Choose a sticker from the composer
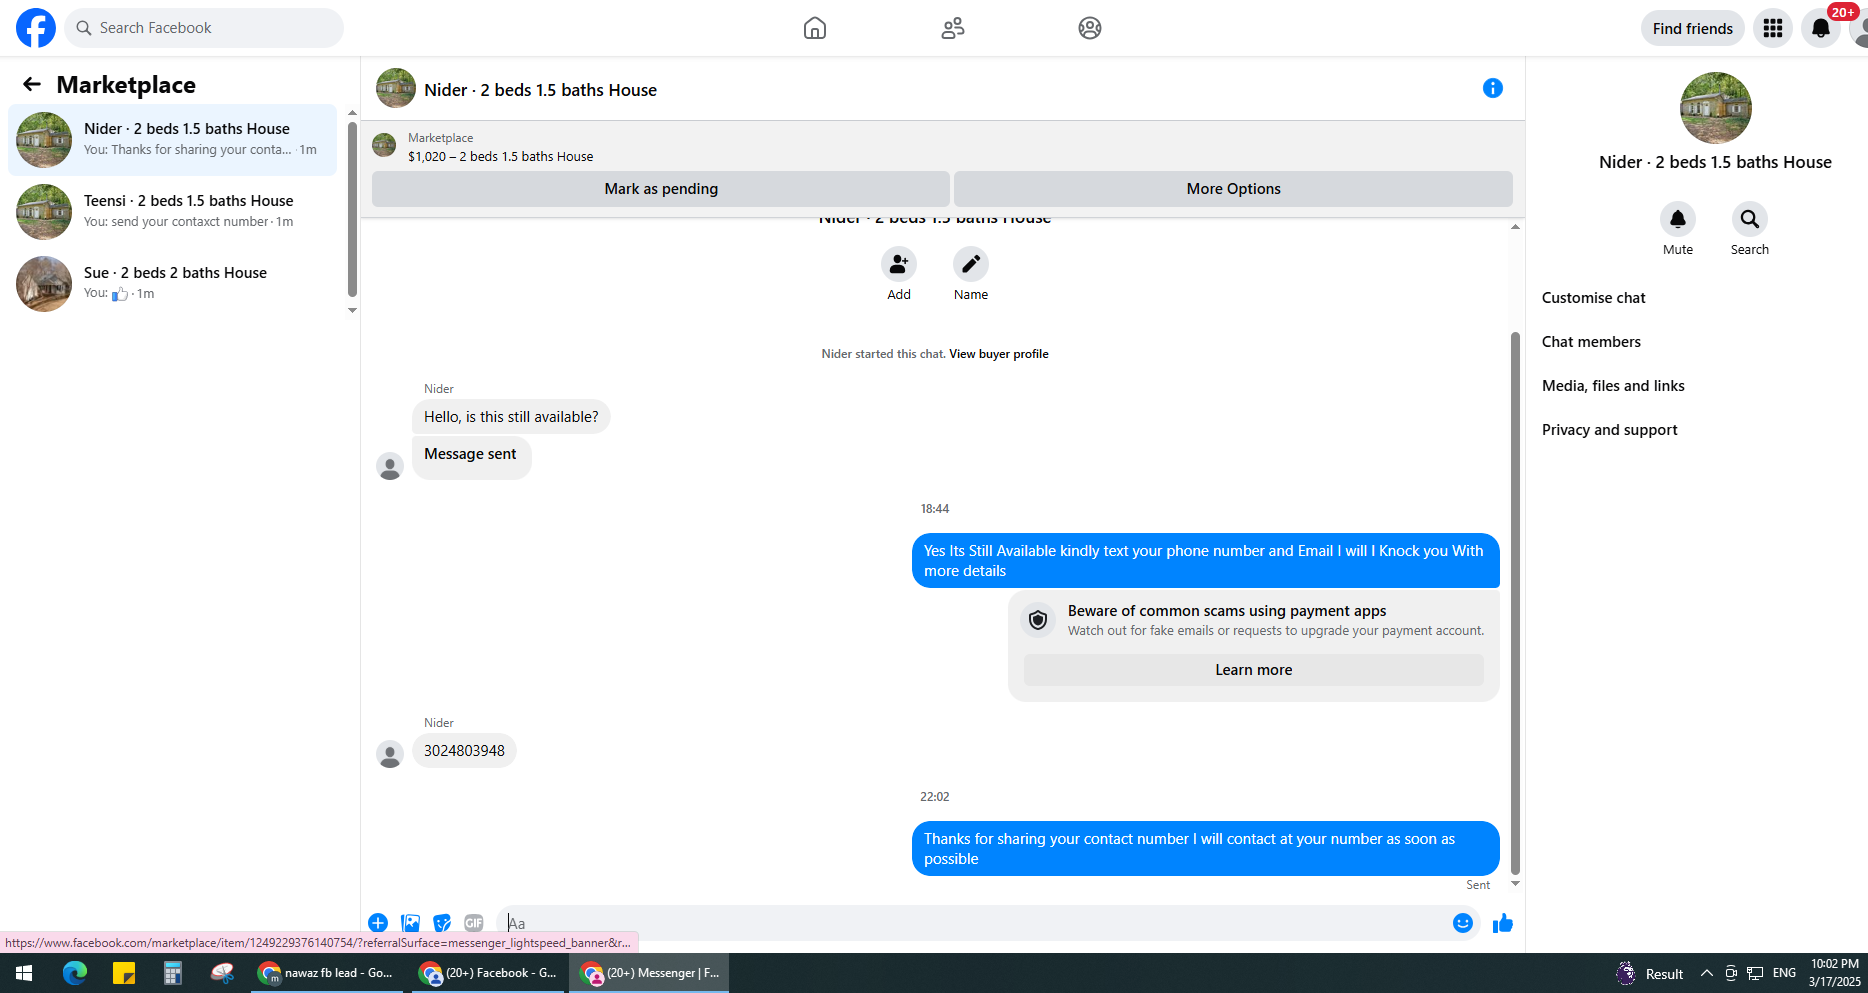Viewport: 1868px width, 993px height. 442,923
